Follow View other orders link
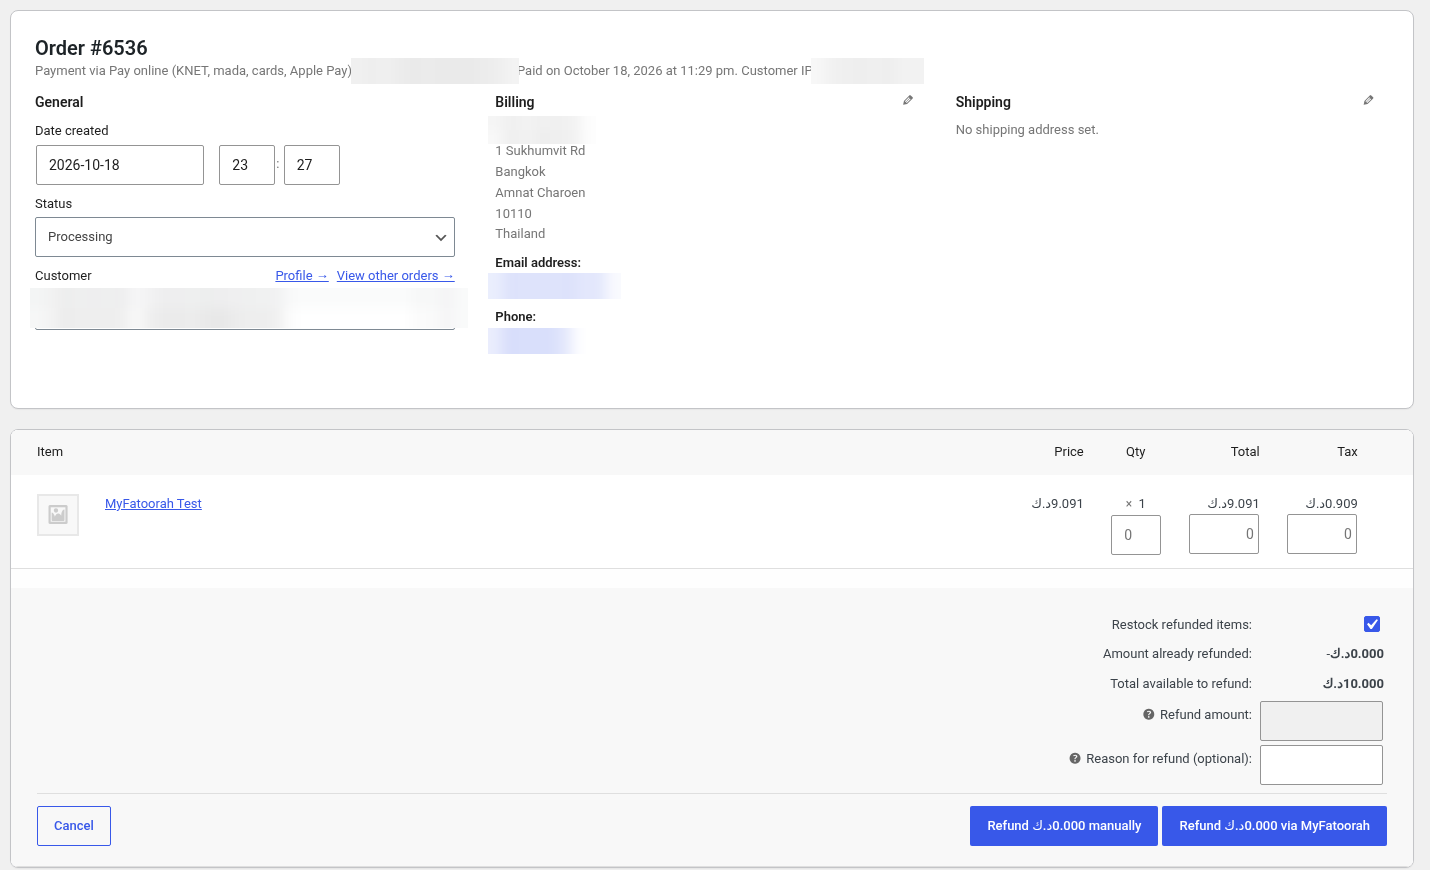This screenshot has width=1430, height=870. pyautogui.click(x=395, y=276)
